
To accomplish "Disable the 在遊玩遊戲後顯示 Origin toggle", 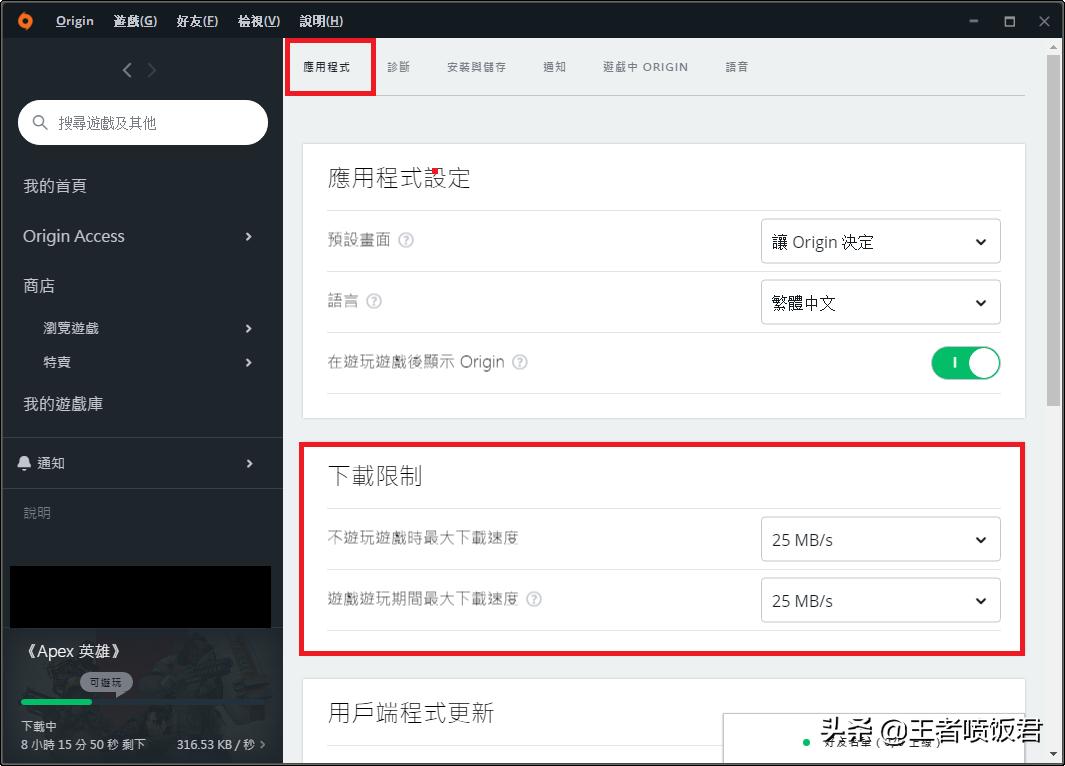I will point(965,363).
